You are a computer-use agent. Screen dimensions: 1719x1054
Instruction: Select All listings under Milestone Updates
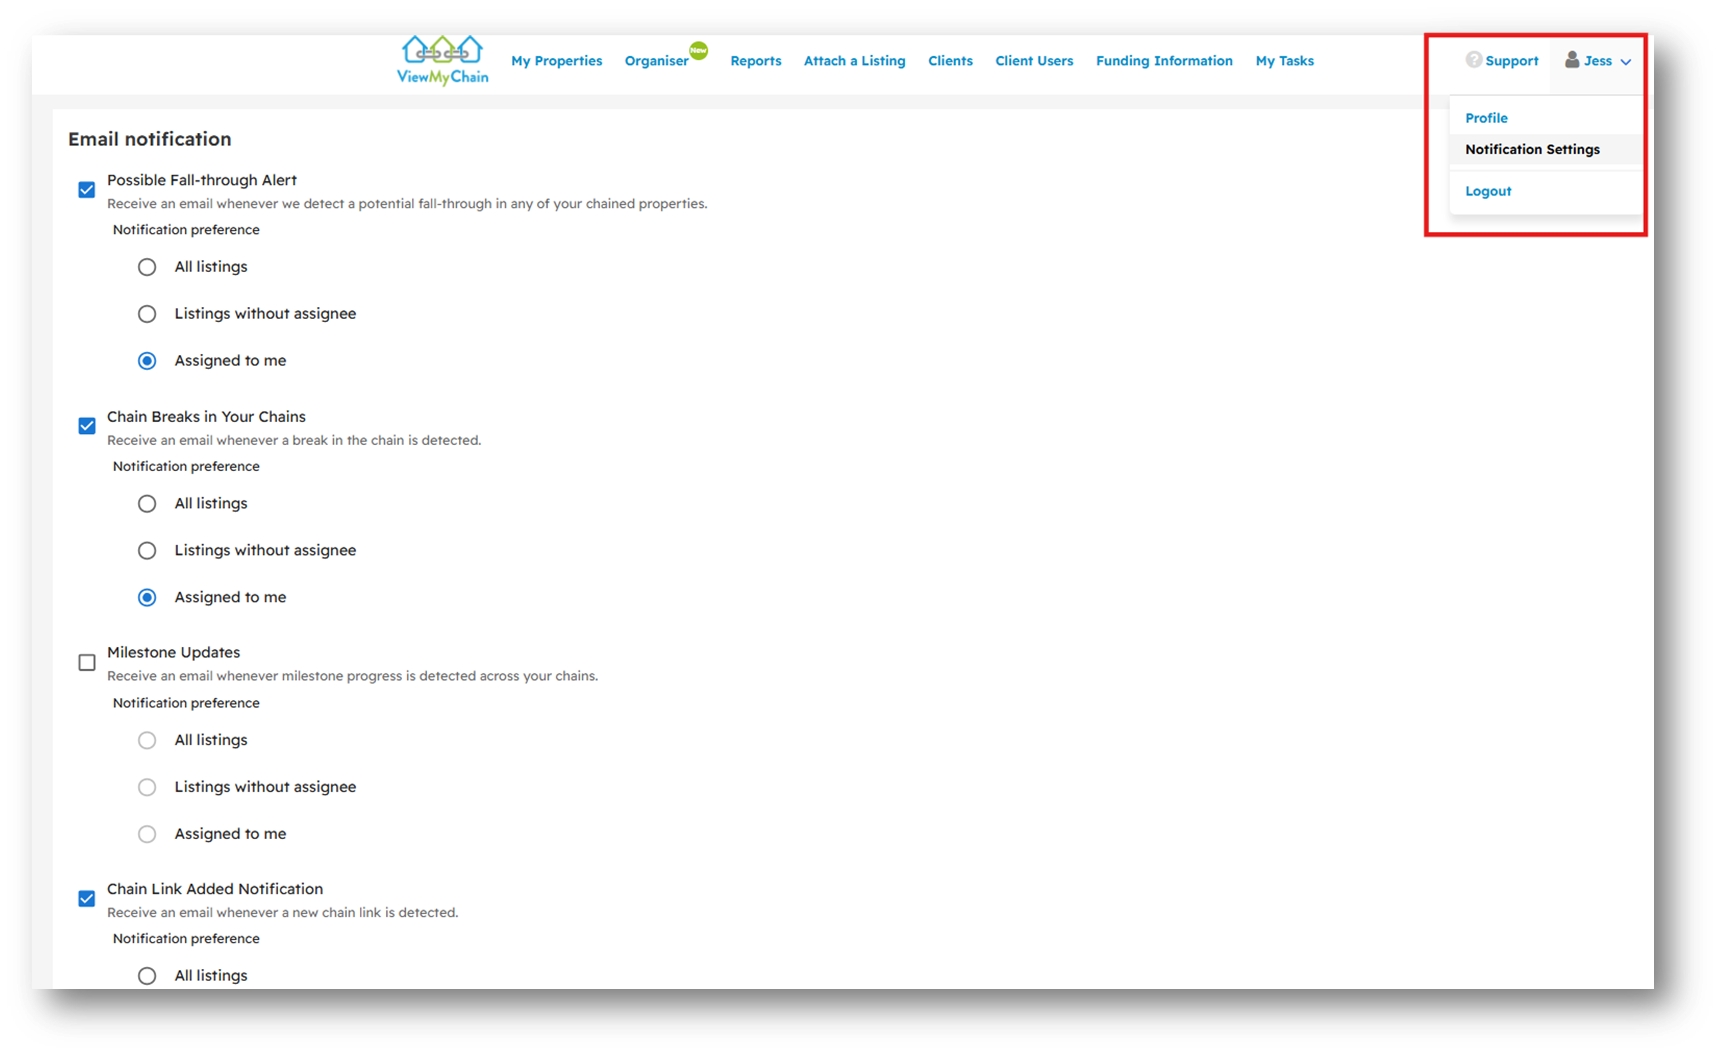click(x=147, y=740)
